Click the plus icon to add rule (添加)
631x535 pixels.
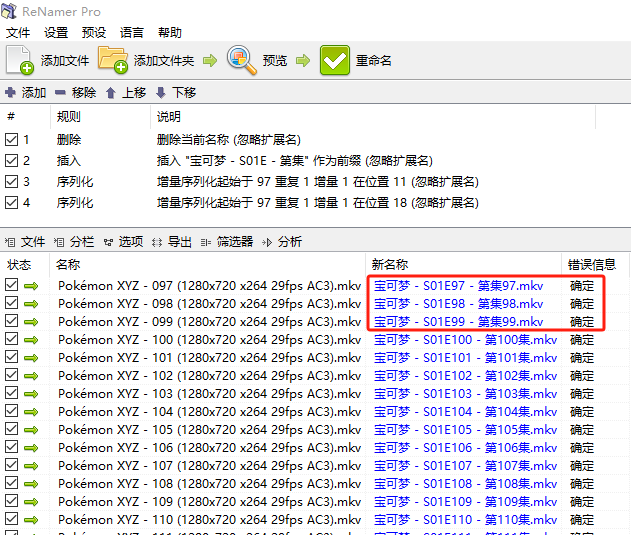click(11, 92)
